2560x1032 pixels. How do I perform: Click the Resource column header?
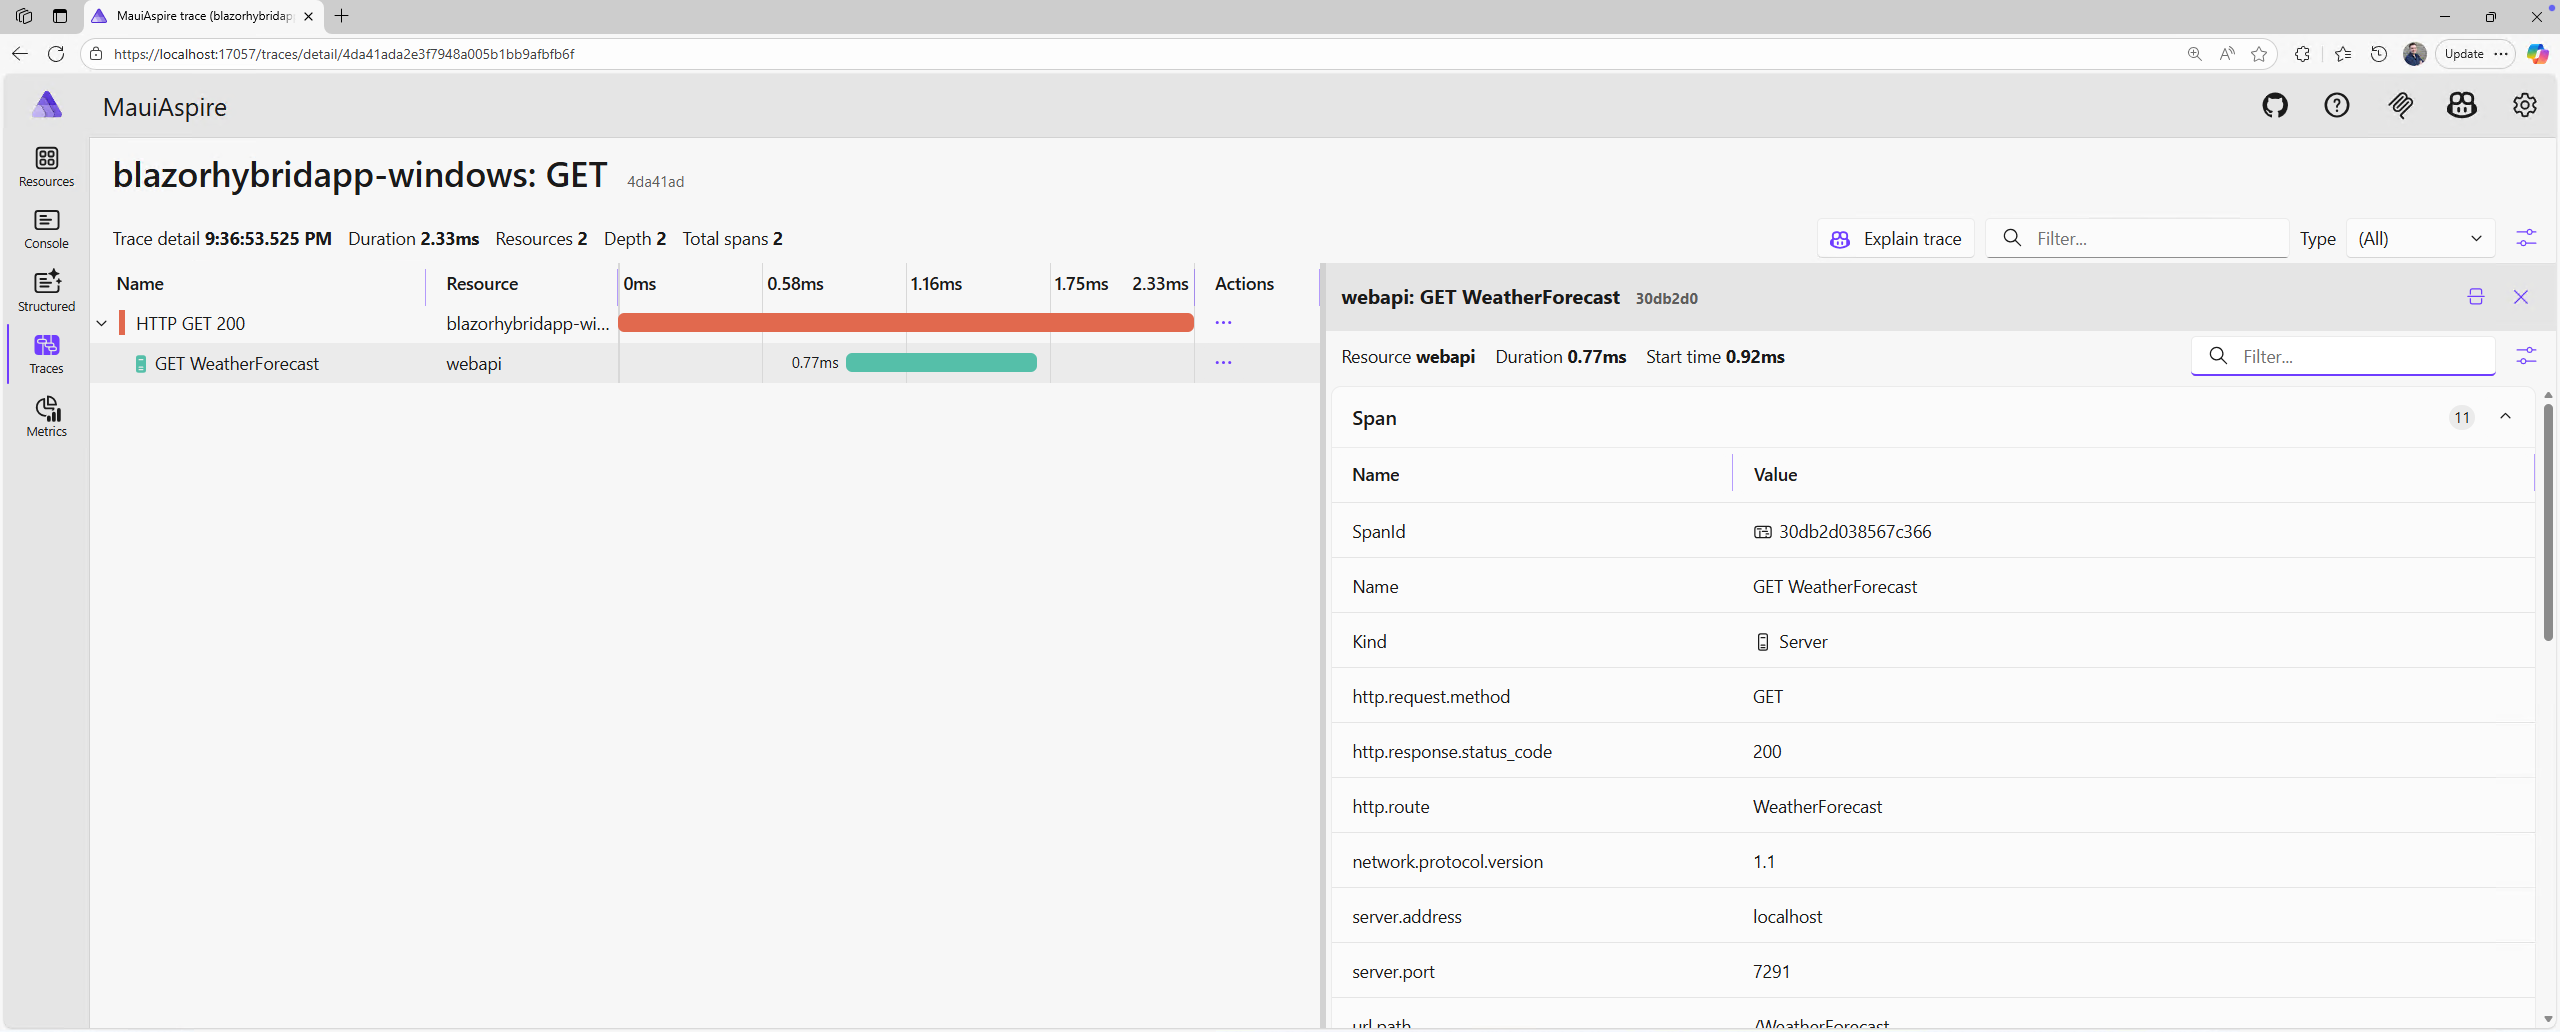482,284
